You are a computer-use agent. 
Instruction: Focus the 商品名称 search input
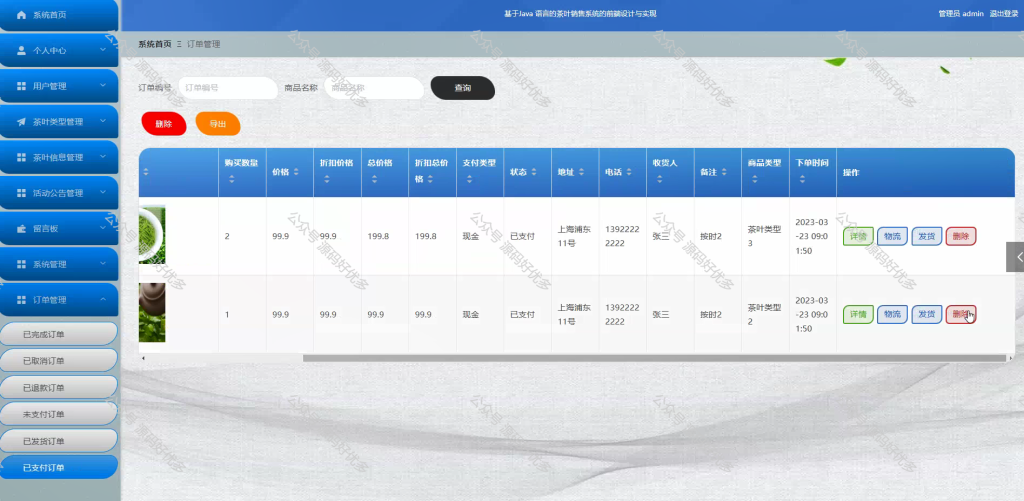pyautogui.click(x=374, y=88)
